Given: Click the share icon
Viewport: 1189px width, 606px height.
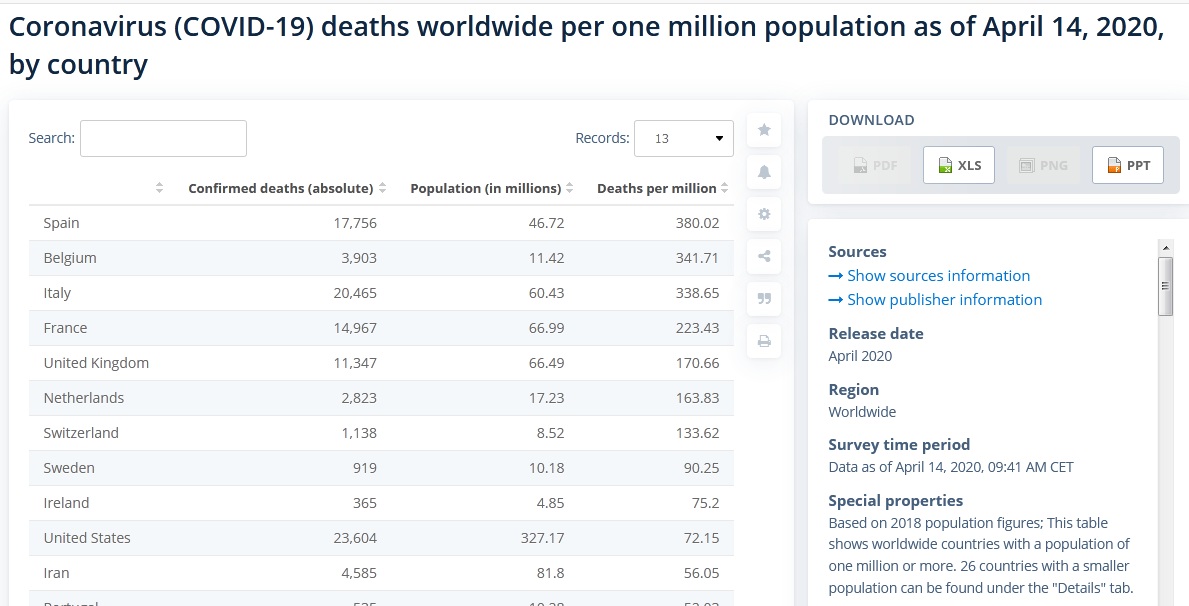Looking at the screenshot, I should [764, 256].
